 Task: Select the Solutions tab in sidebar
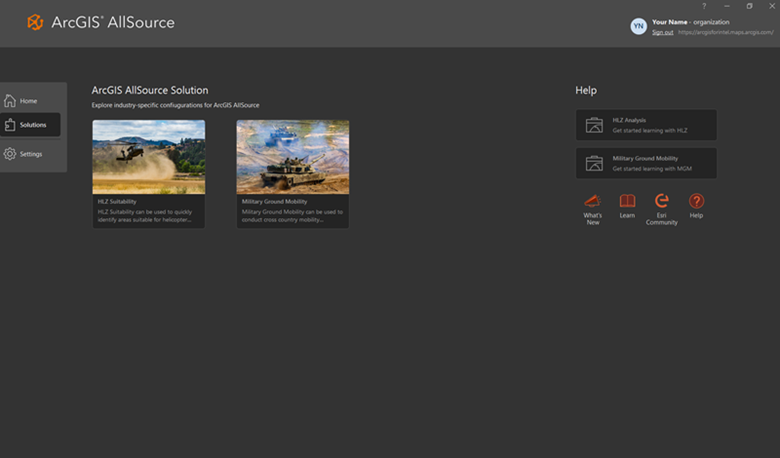(x=30, y=125)
